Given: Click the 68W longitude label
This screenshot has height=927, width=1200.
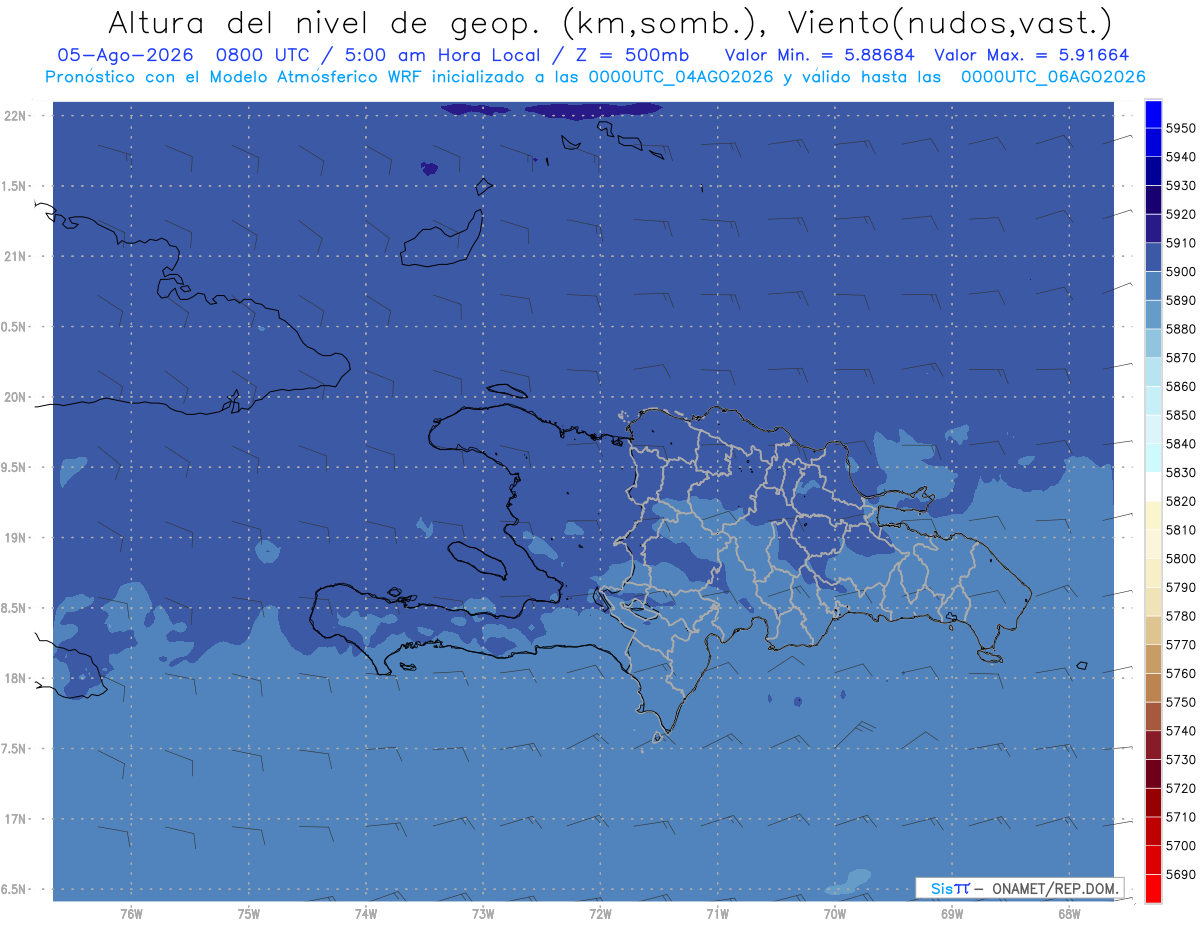Looking at the screenshot, I should click(x=1069, y=913).
